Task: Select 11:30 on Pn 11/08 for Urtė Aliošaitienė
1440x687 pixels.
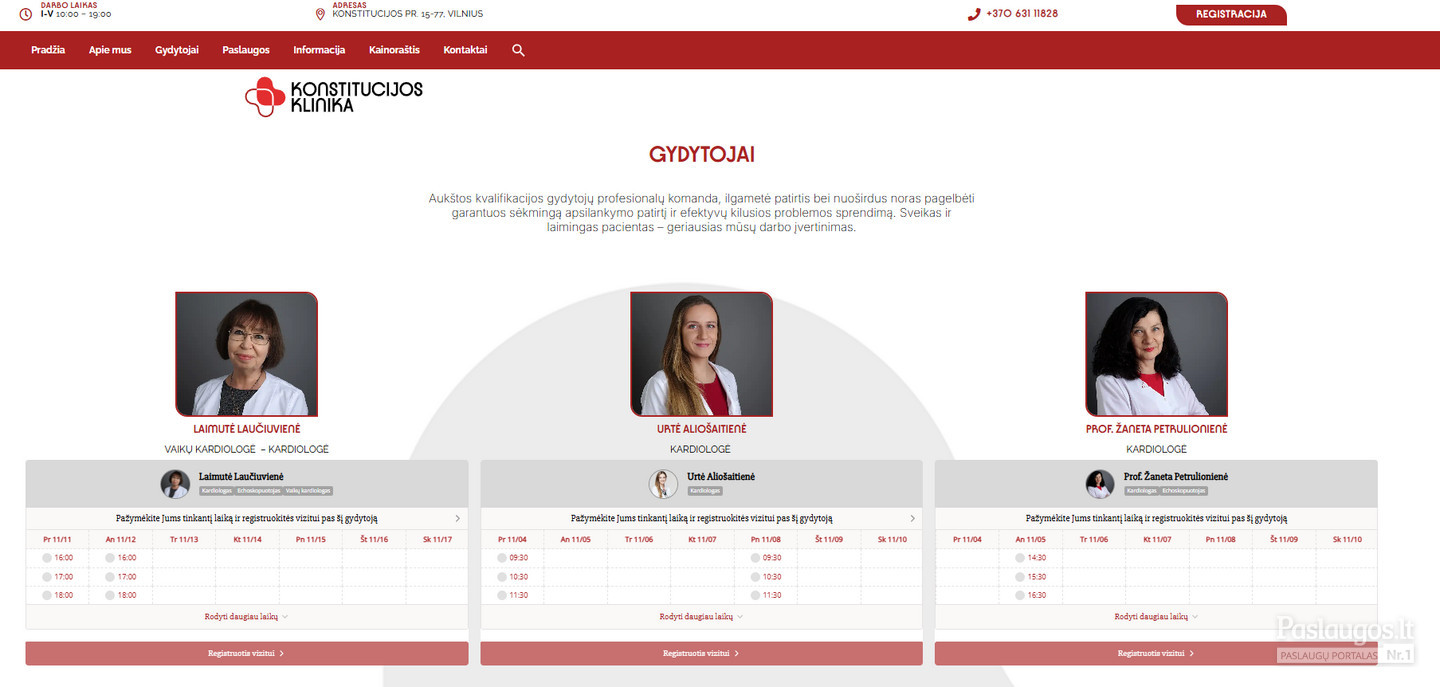Action: 766,595
